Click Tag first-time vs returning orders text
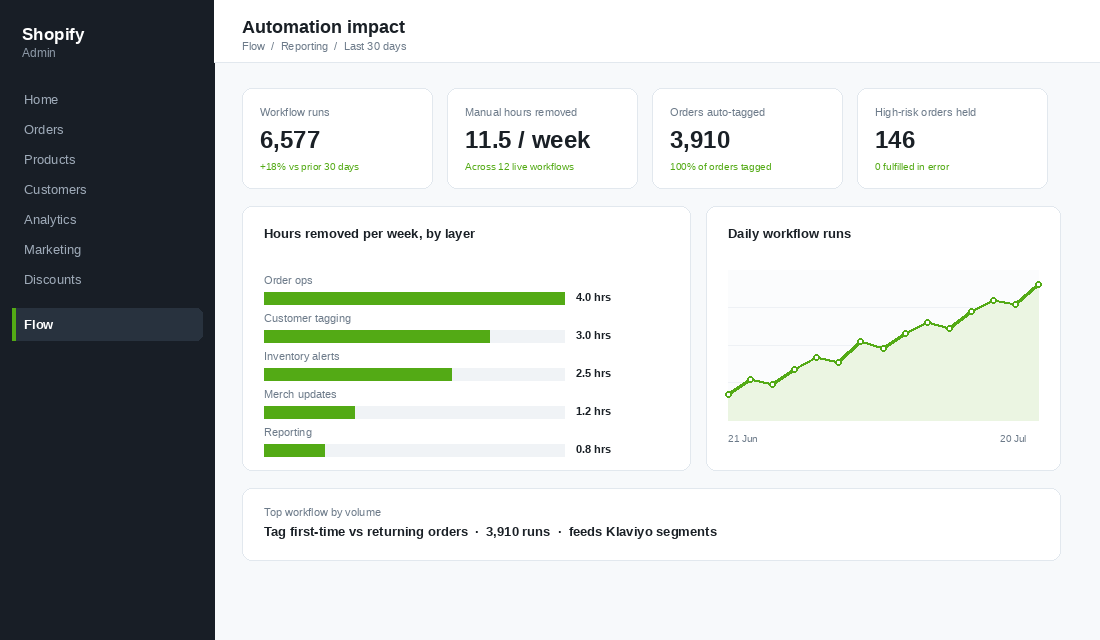The width and height of the screenshot is (1100, 640). tap(365, 532)
